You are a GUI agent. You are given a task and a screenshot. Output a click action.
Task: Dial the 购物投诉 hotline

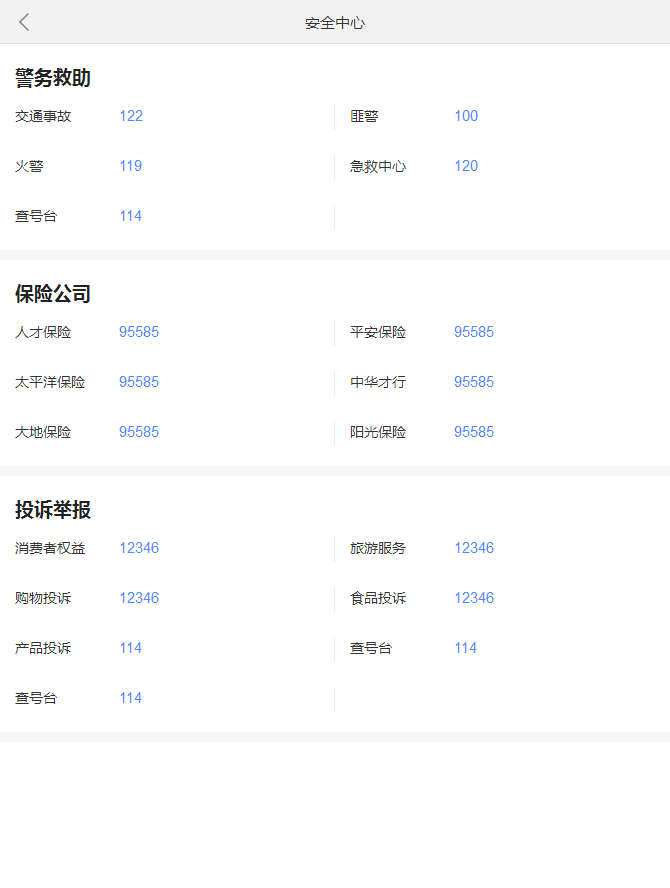tap(139, 598)
